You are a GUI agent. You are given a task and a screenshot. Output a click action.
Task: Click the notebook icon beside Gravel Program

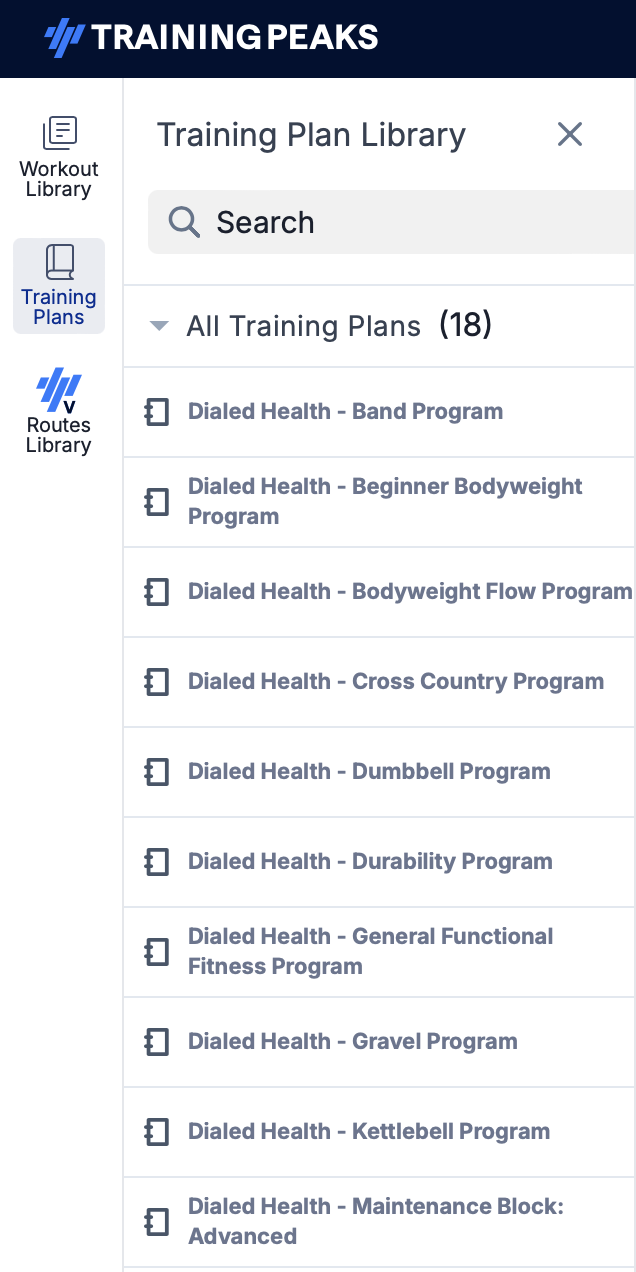click(x=157, y=1042)
